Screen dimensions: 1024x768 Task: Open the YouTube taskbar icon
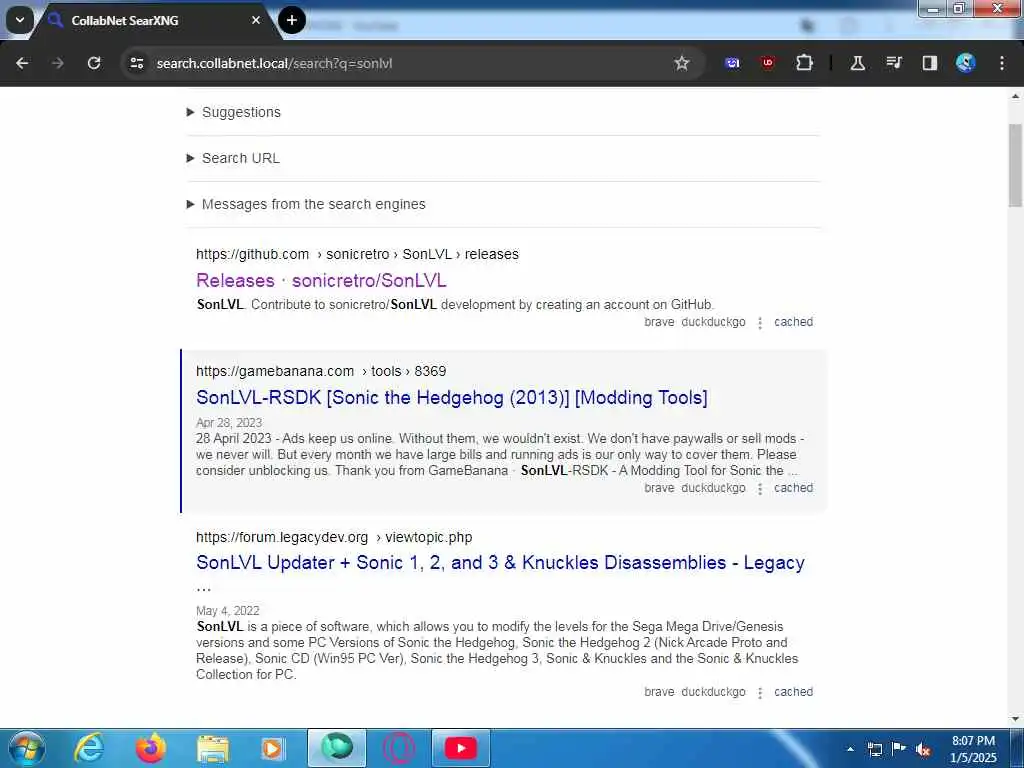click(461, 748)
